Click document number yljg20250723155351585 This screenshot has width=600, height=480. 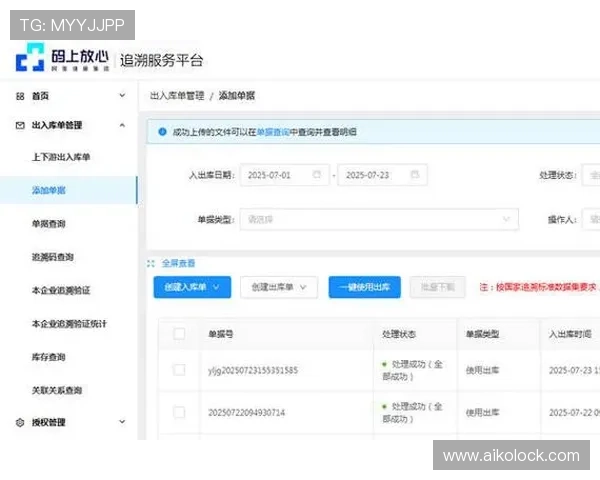pyautogui.click(x=253, y=371)
